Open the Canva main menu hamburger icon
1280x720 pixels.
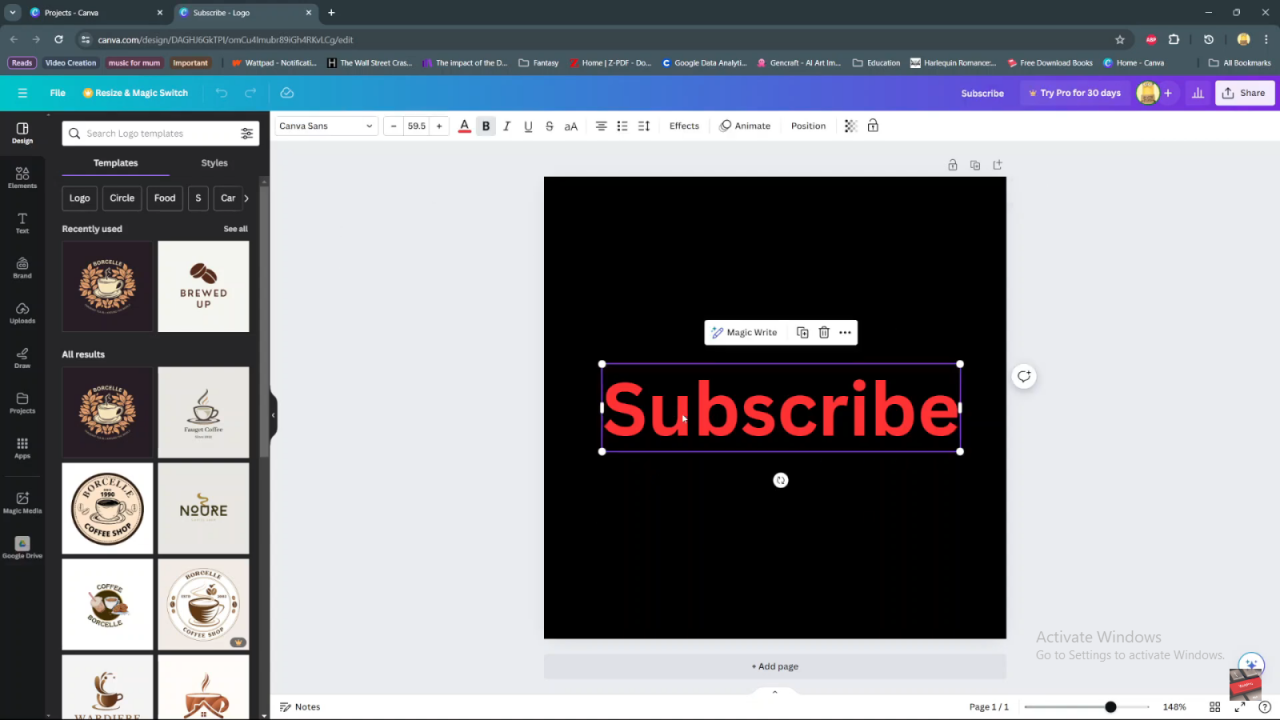(x=22, y=93)
